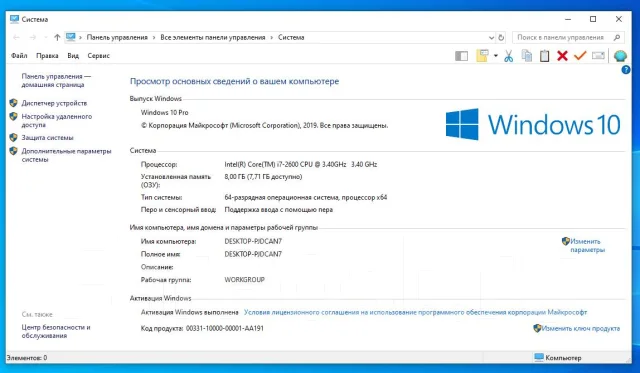Click Активация Windows выполнена text
The width and height of the screenshot is (640, 373).
click(x=189, y=312)
